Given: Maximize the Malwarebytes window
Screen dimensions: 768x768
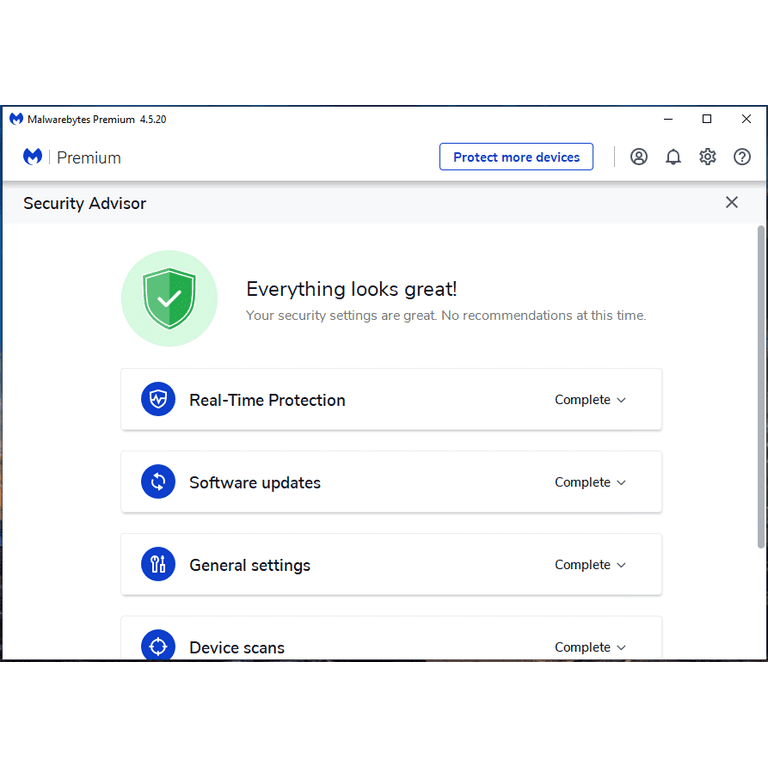Looking at the screenshot, I should (707, 119).
